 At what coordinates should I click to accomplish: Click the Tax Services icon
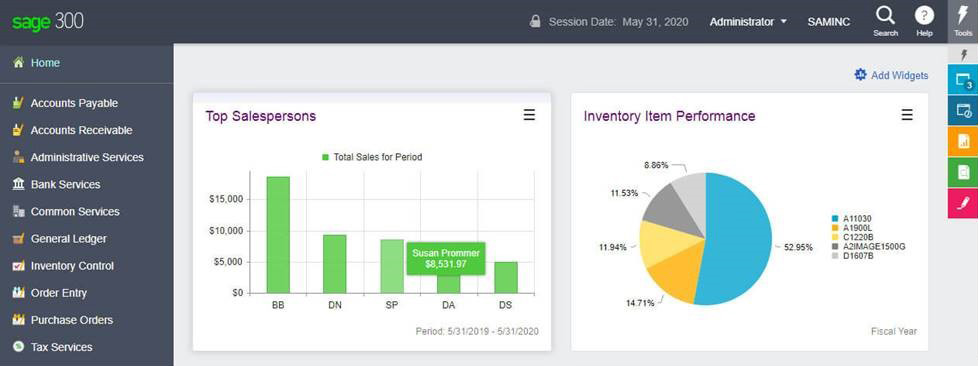(18, 347)
